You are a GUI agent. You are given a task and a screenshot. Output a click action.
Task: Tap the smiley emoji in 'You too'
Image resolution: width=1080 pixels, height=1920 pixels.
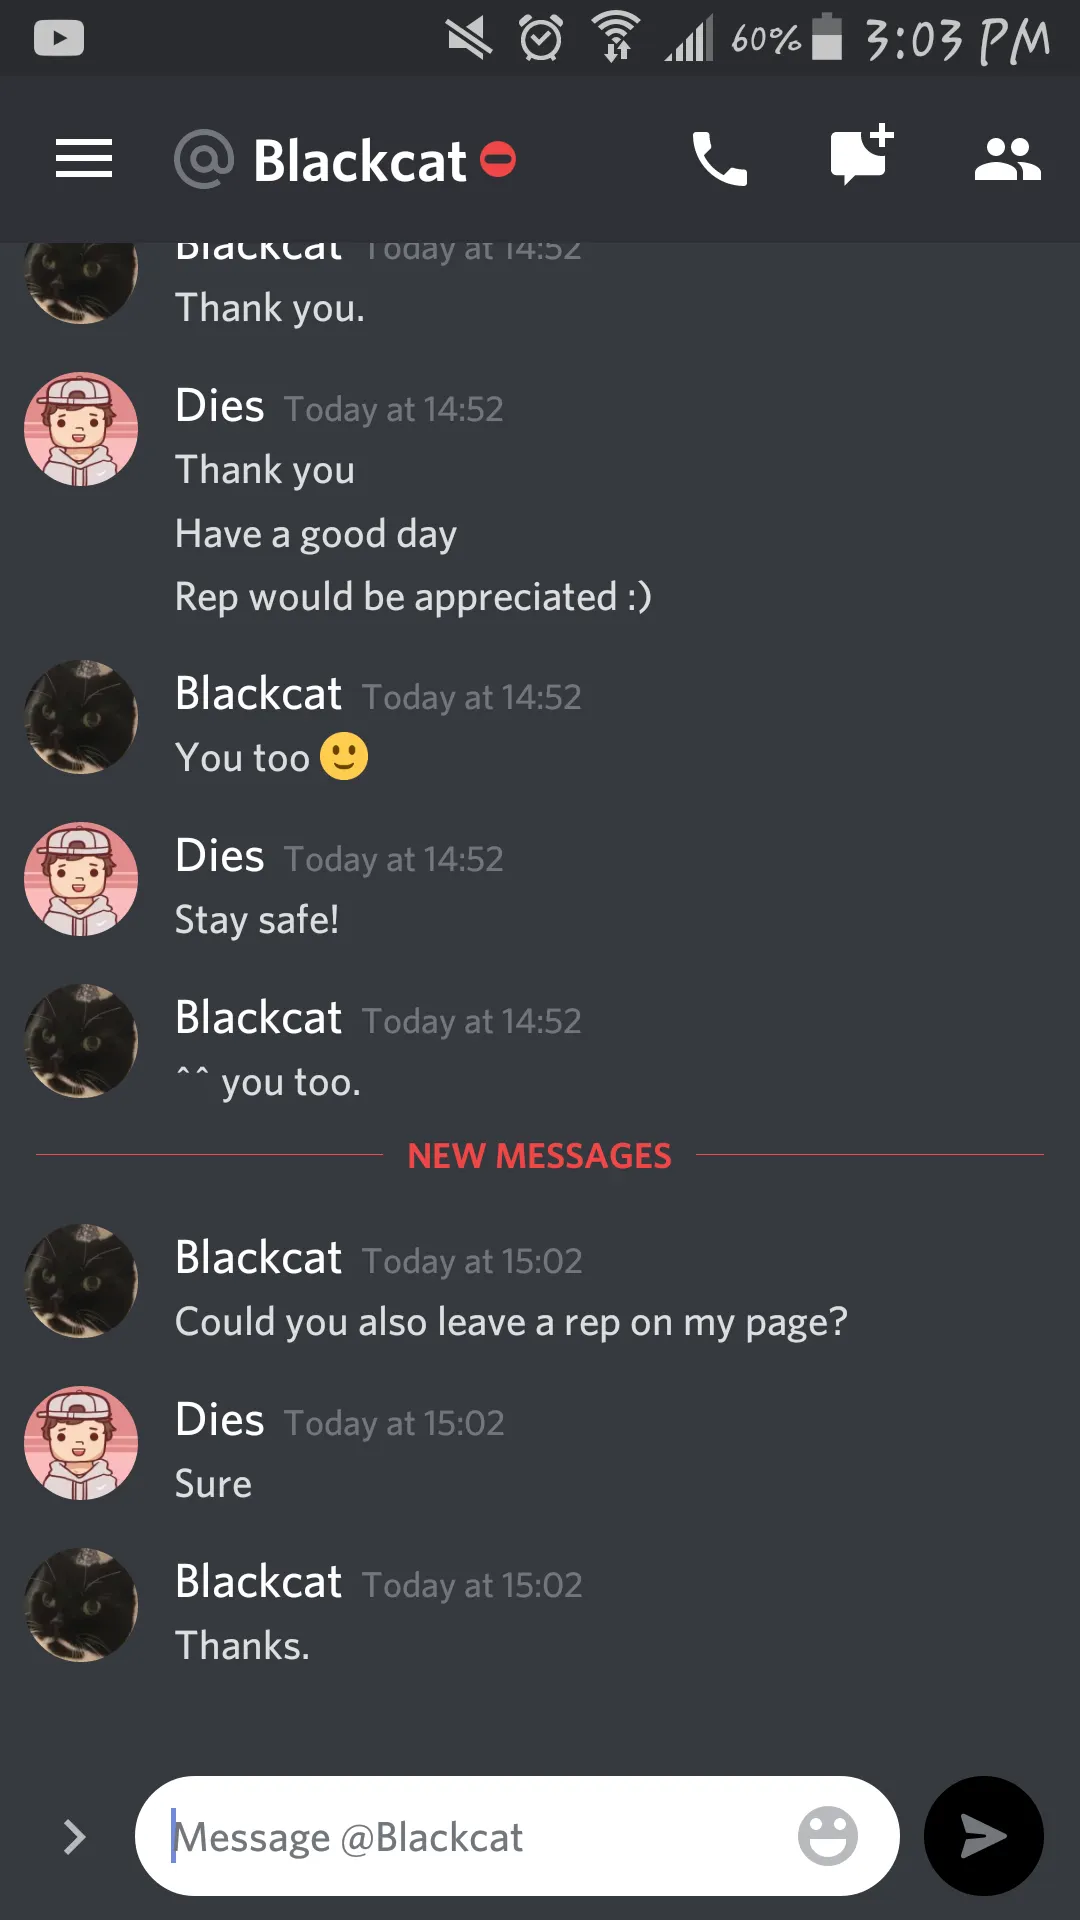tap(344, 756)
